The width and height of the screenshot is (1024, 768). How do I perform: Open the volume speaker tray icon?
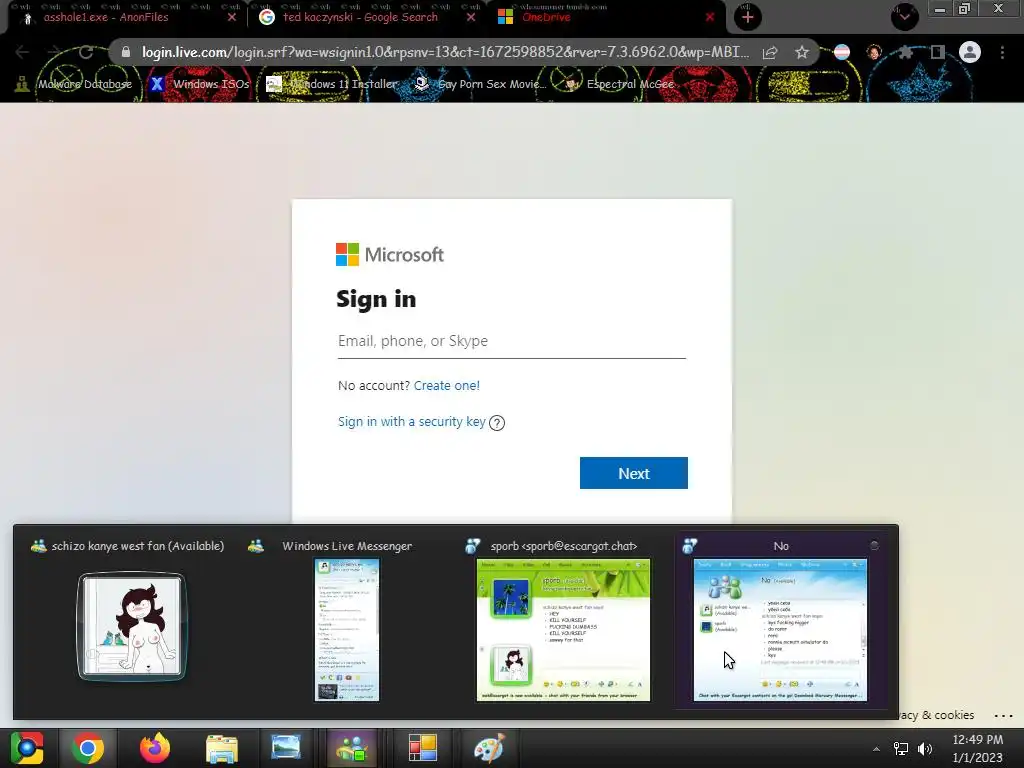coord(925,749)
